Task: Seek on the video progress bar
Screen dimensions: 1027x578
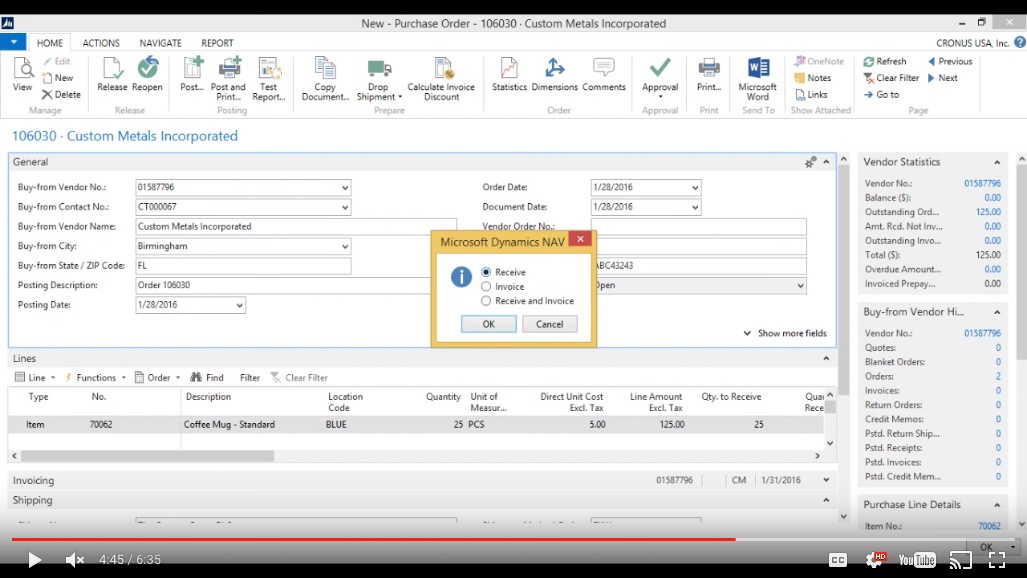Action: [514, 539]
